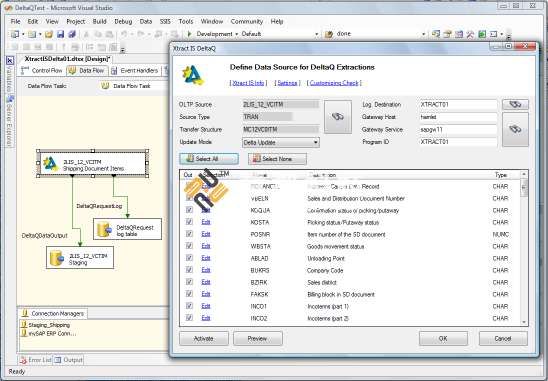Screen dimensions: 548x381
Task: Click the New Project toolbar icon
Action: coord(15,34)
